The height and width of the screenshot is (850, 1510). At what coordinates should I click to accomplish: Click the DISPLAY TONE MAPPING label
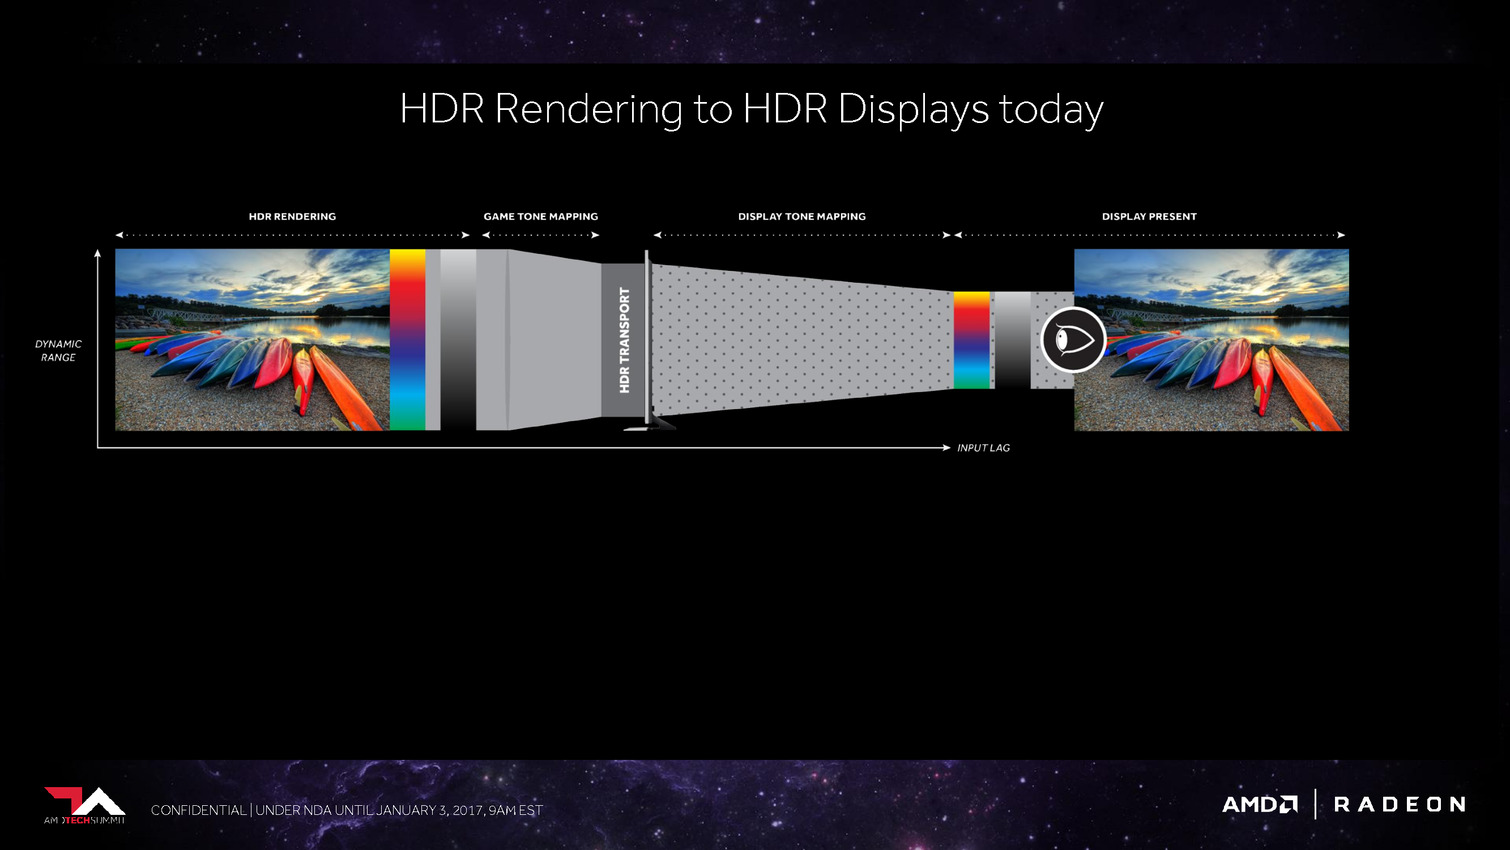[802, 216]
